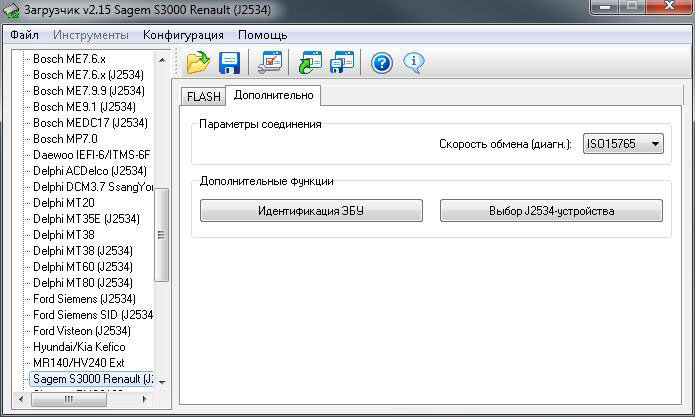Click the save floppy disk icon
Image resolution: width=695 pixels, height=417 pixels.
pos(230,63)
